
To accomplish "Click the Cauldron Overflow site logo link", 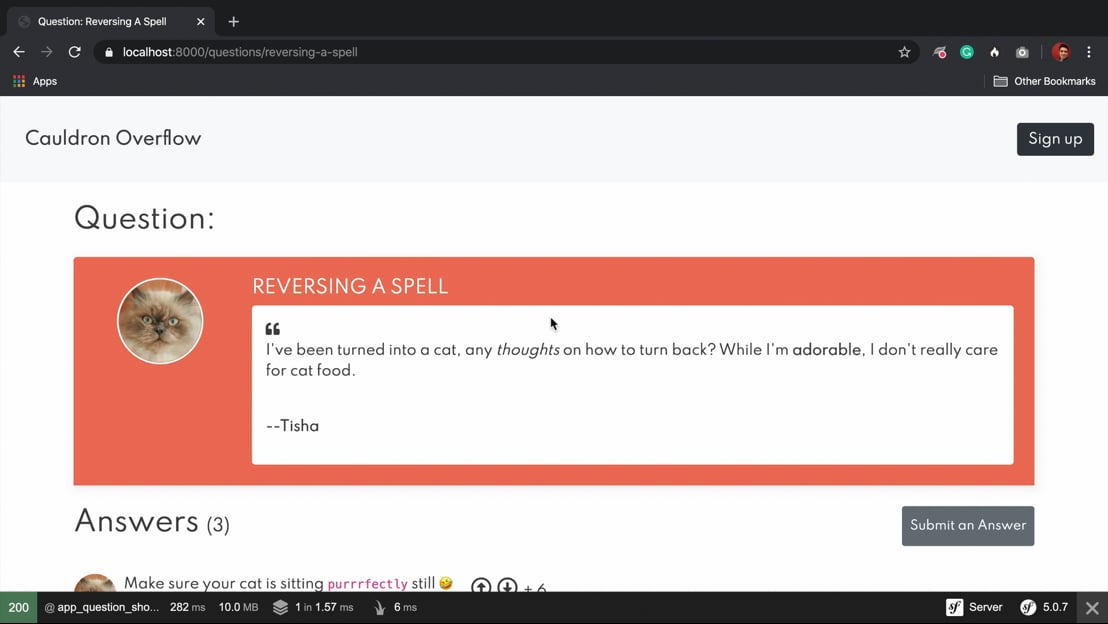I will (113, 138).
